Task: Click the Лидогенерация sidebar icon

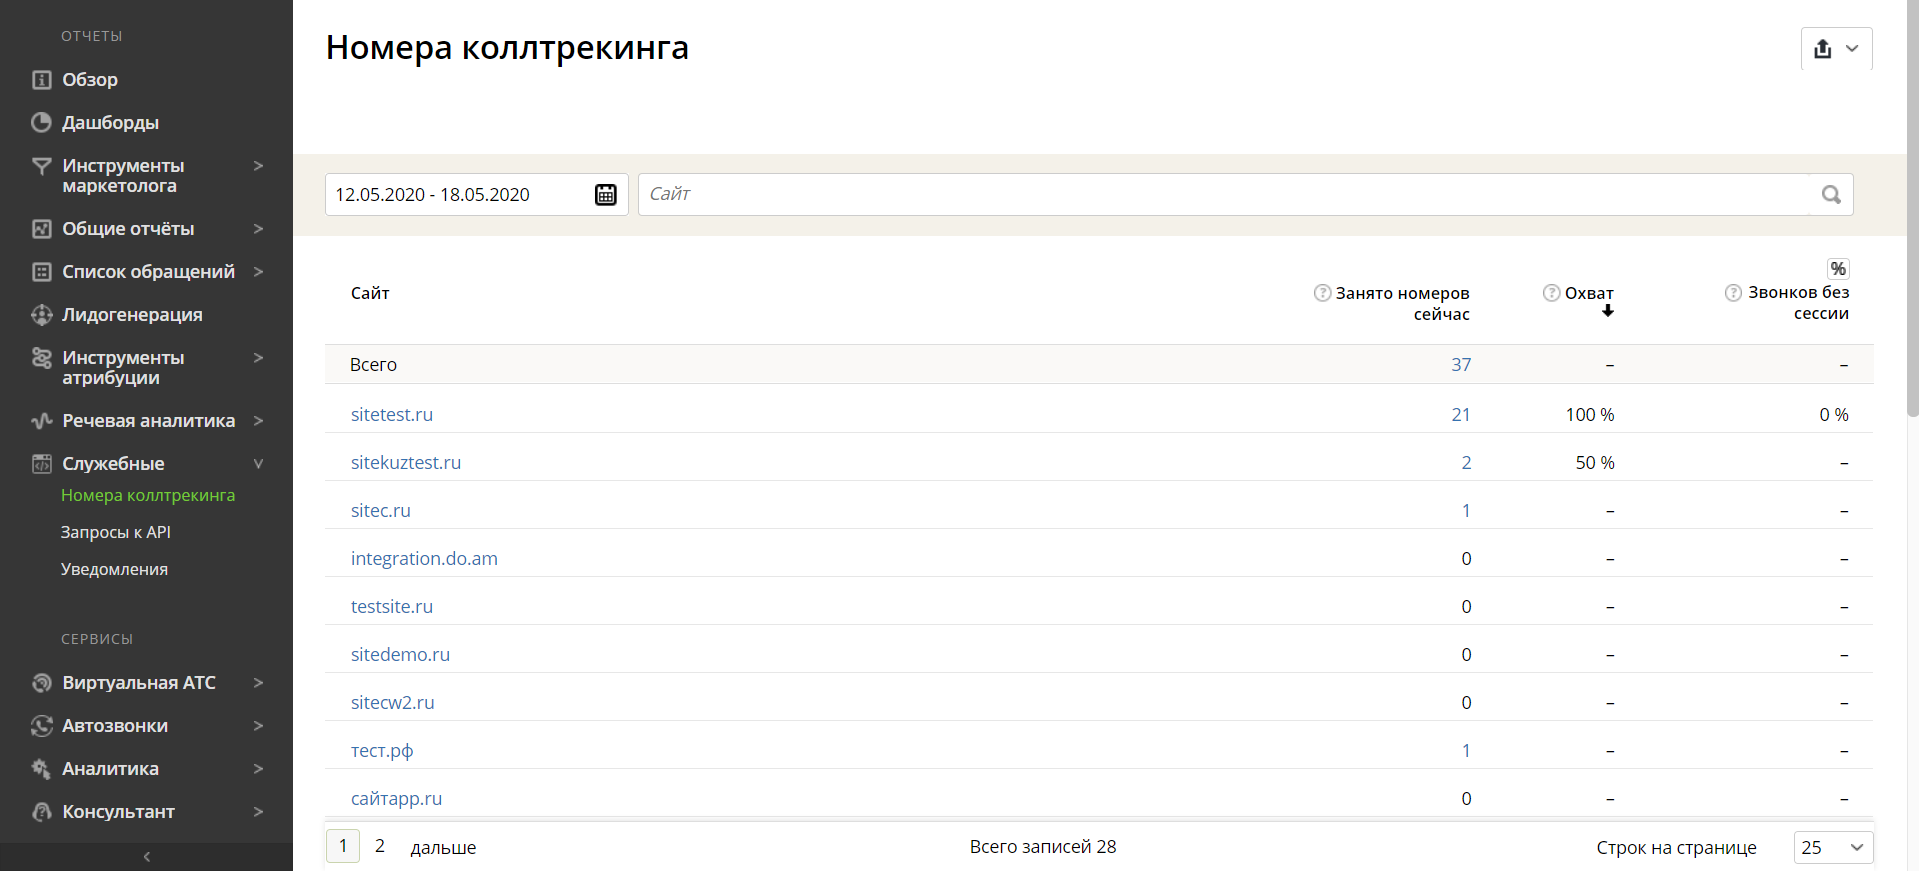Action: coord(41,315)
